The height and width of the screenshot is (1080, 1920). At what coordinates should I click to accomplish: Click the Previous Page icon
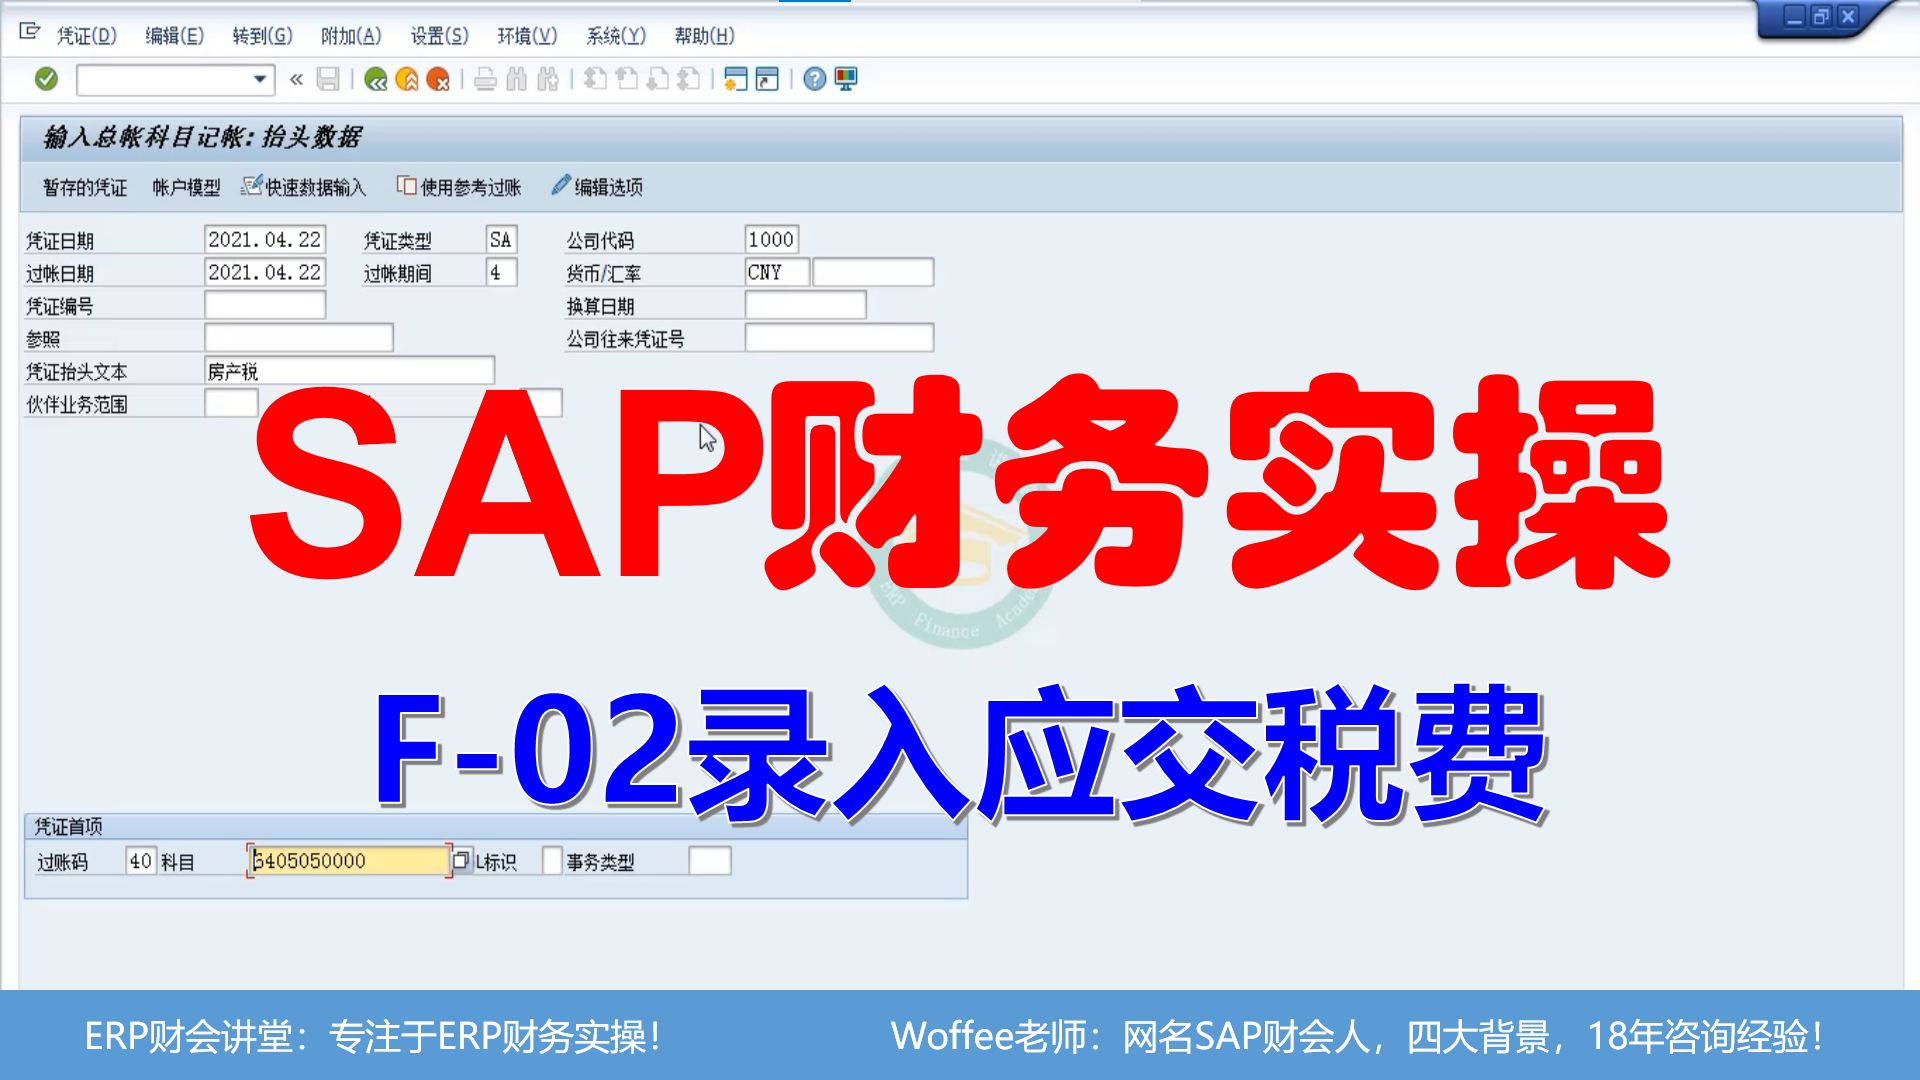click(x=627, y=79)
